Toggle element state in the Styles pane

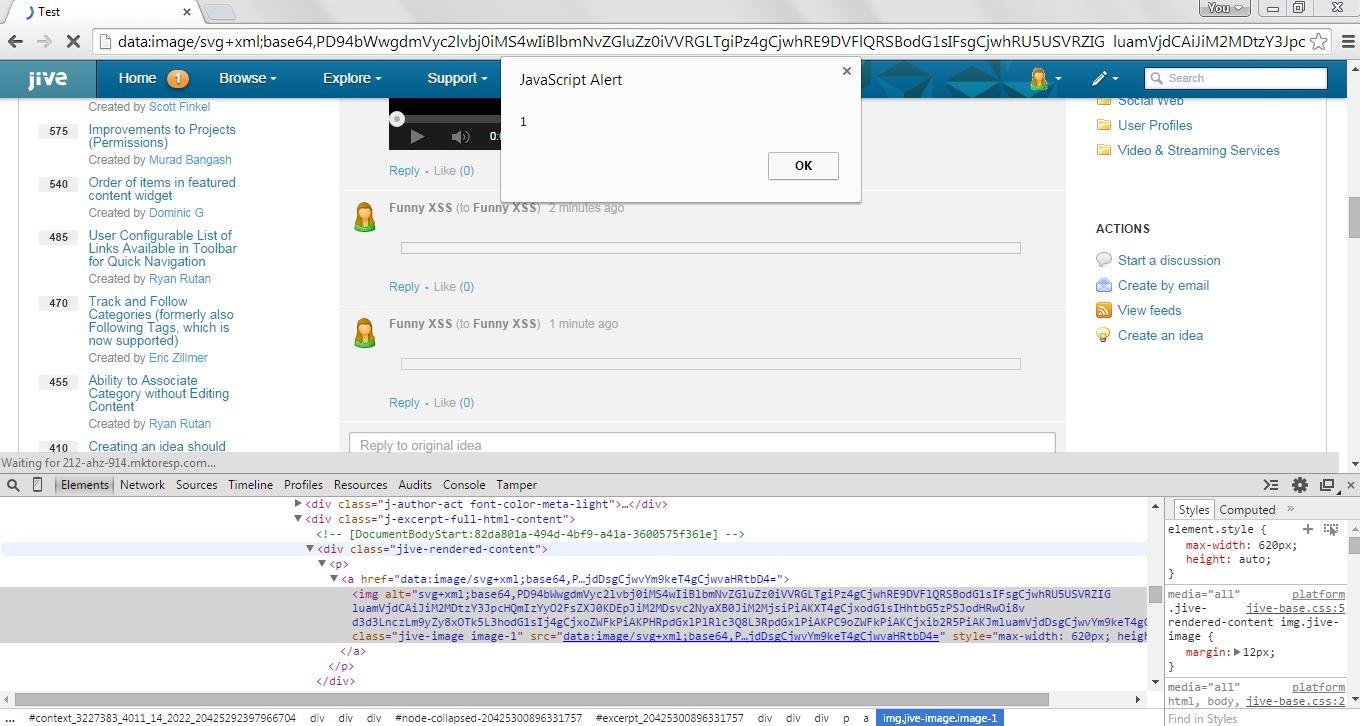point(1331,529)
